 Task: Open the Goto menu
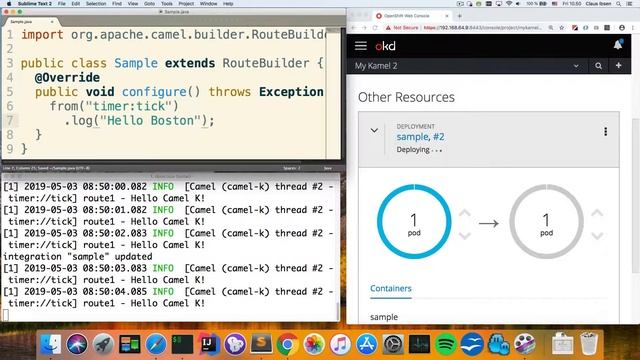(x=149, y=4)
